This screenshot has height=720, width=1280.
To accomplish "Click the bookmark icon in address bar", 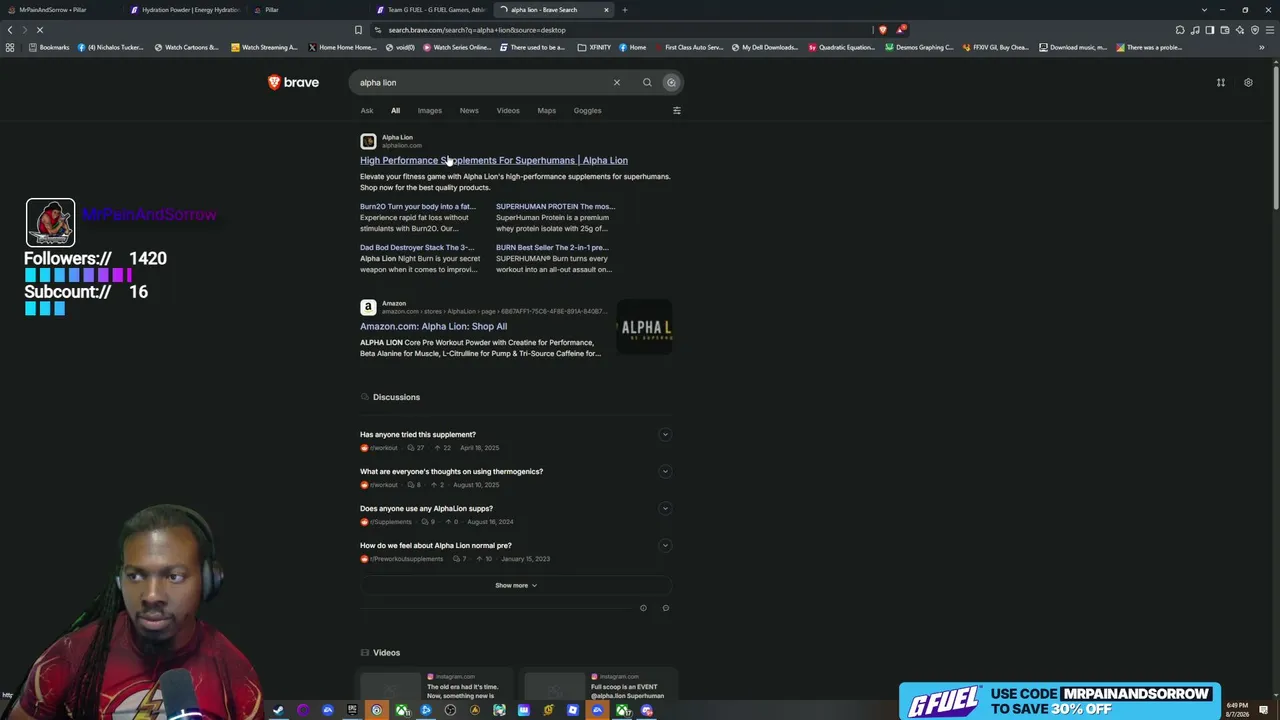I will coord(358,30).
